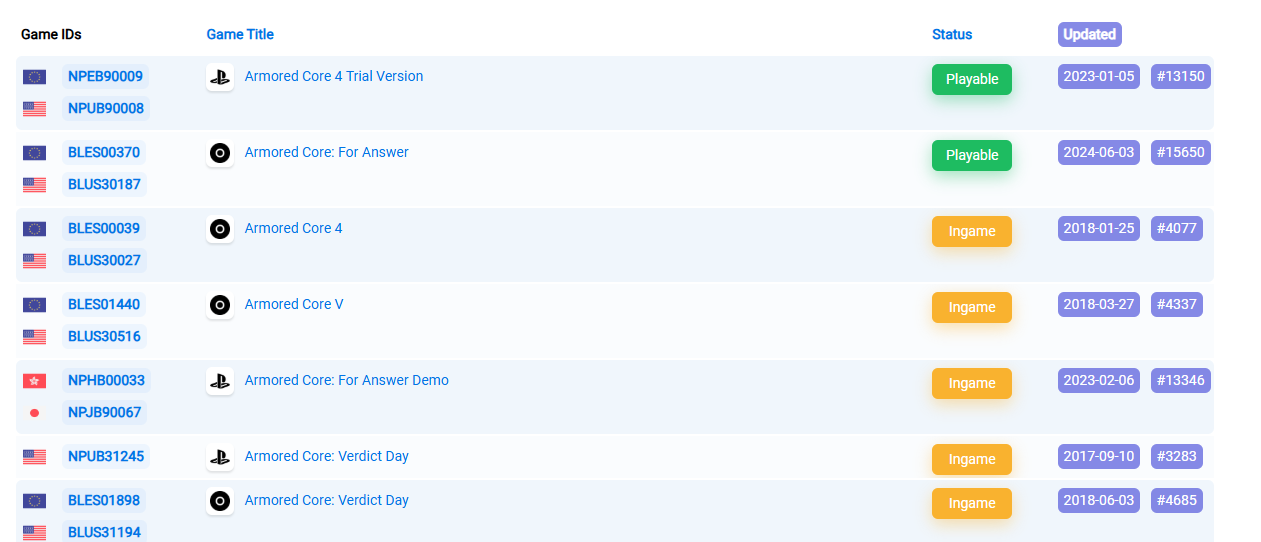
Task: Open game ID BLES00039
Action: click(104, 228)
